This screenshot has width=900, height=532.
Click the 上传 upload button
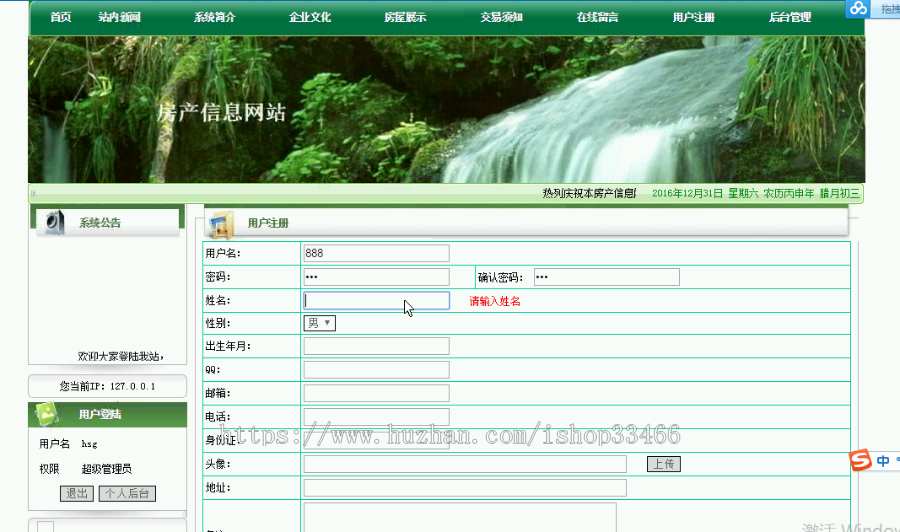664,464
